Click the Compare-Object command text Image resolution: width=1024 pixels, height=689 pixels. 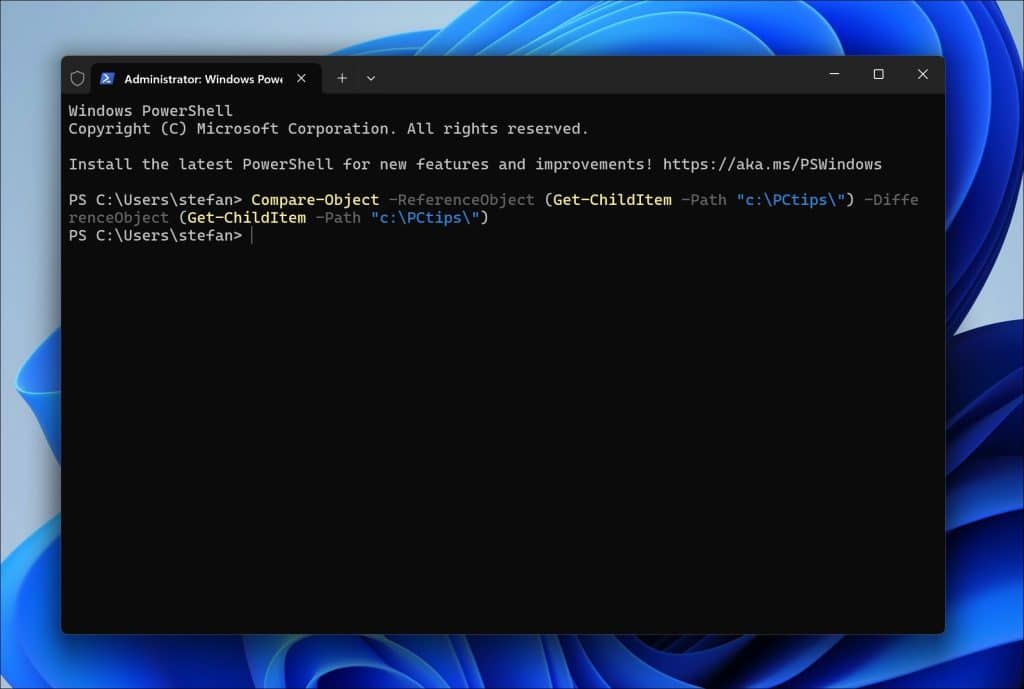point(315,200)
